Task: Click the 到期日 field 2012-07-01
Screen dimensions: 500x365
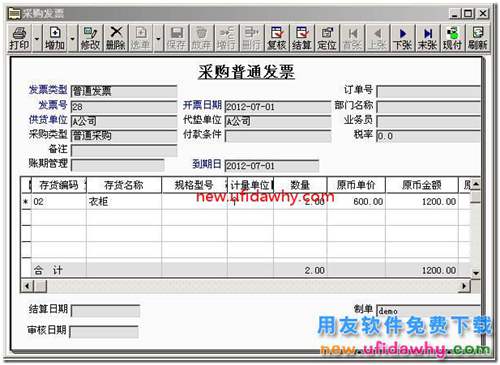Action: [272, 165]
